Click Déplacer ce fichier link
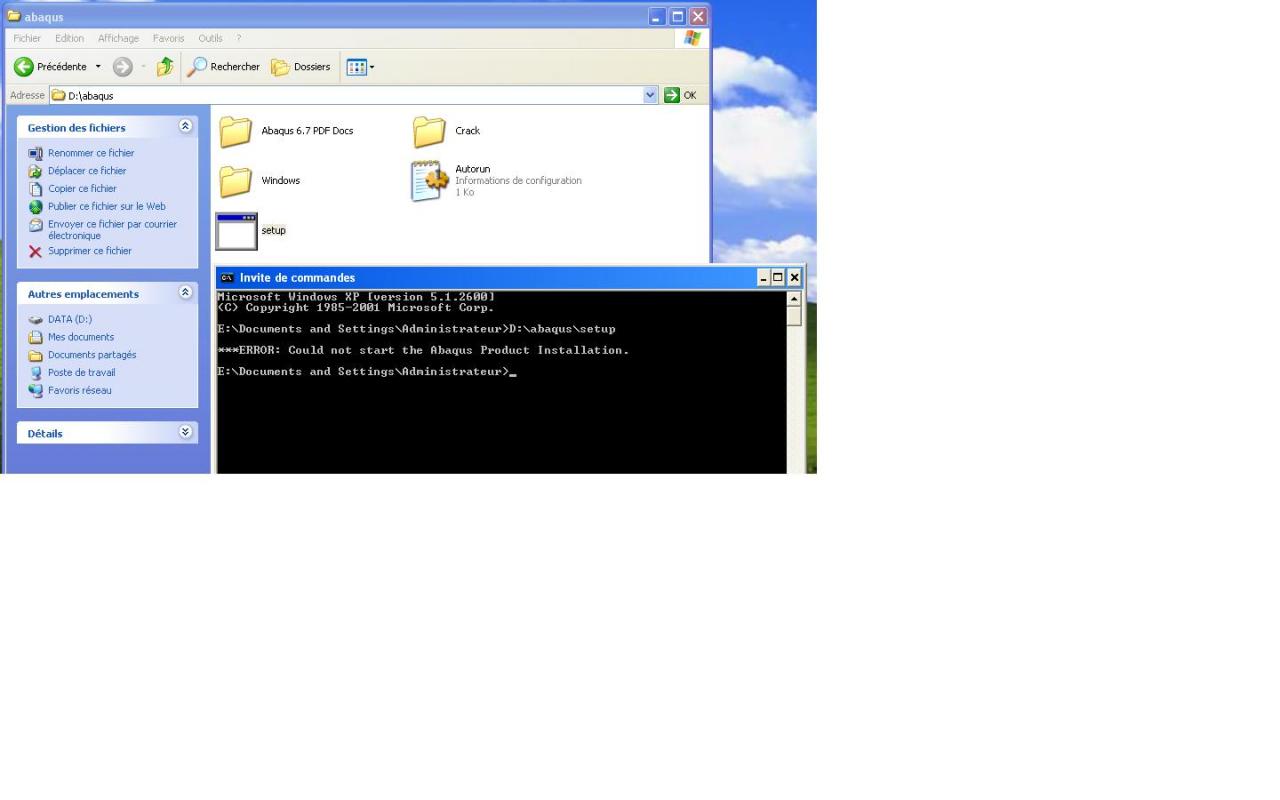The height and width of the screenshot is (800, 1280). pyautogui.click(x=87, y=171)
